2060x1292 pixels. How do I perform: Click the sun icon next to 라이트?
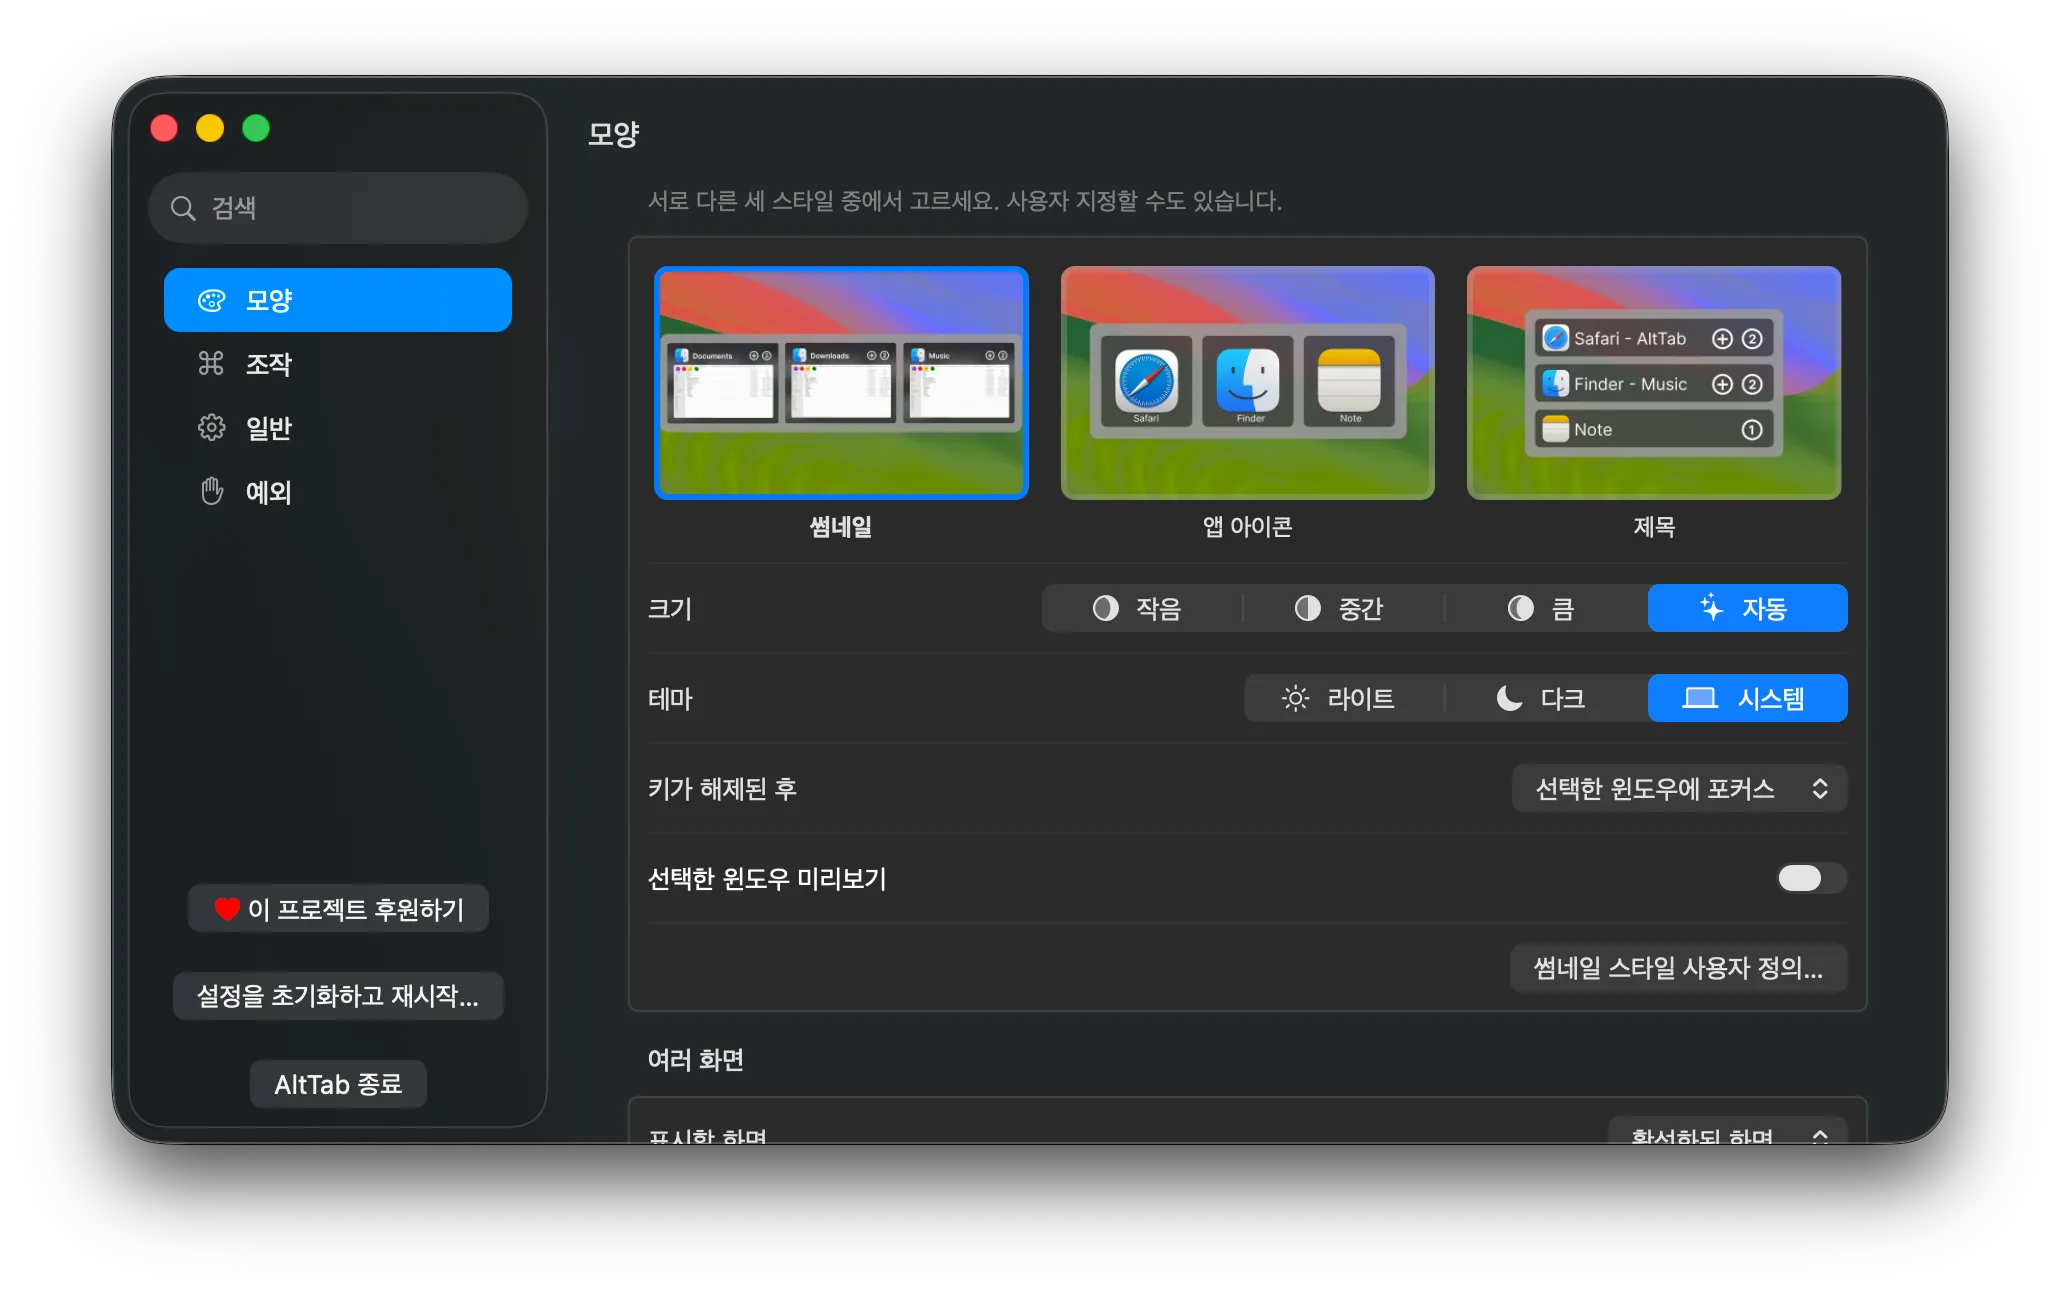1295,698
